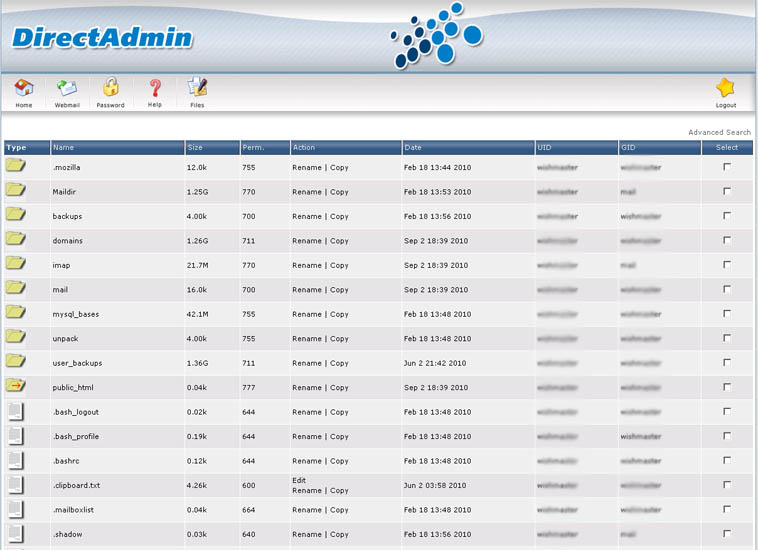This screenshot has height=550, width=758.
Task: Click the DirectAdmin logo
Action: pyautogui.click(x=102, y=38)
